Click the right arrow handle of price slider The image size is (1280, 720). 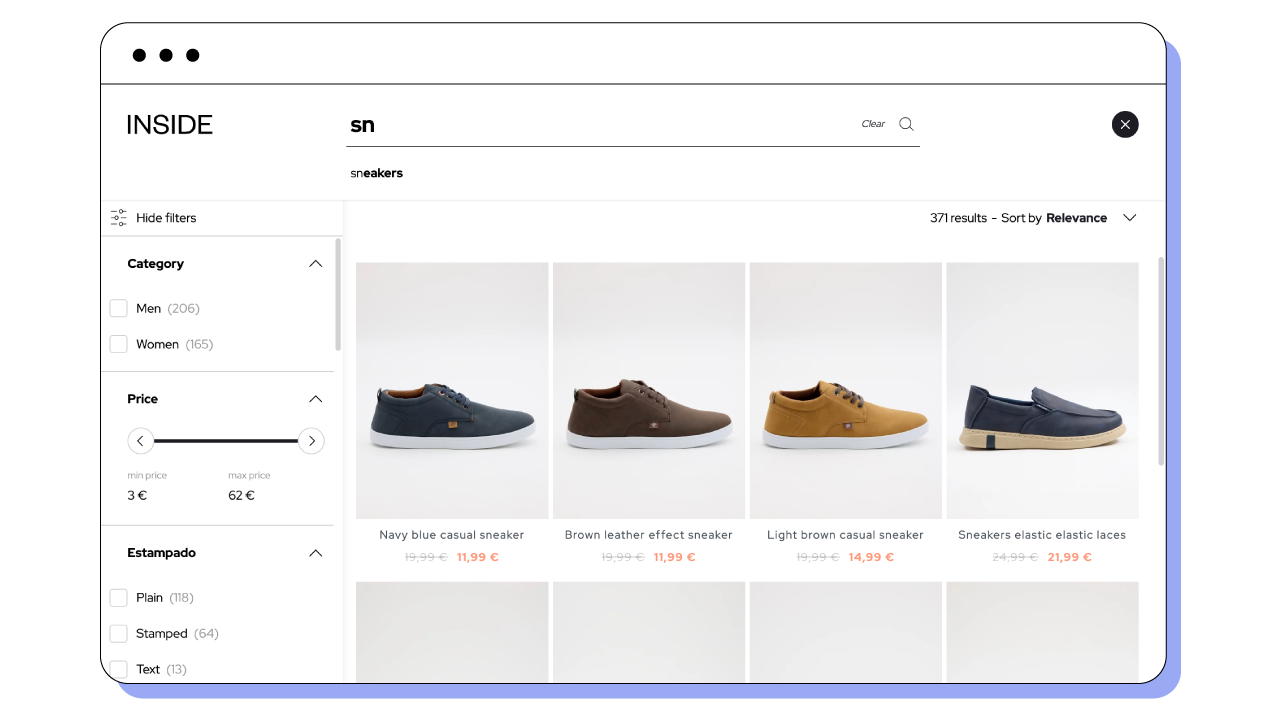pos(311,440)
